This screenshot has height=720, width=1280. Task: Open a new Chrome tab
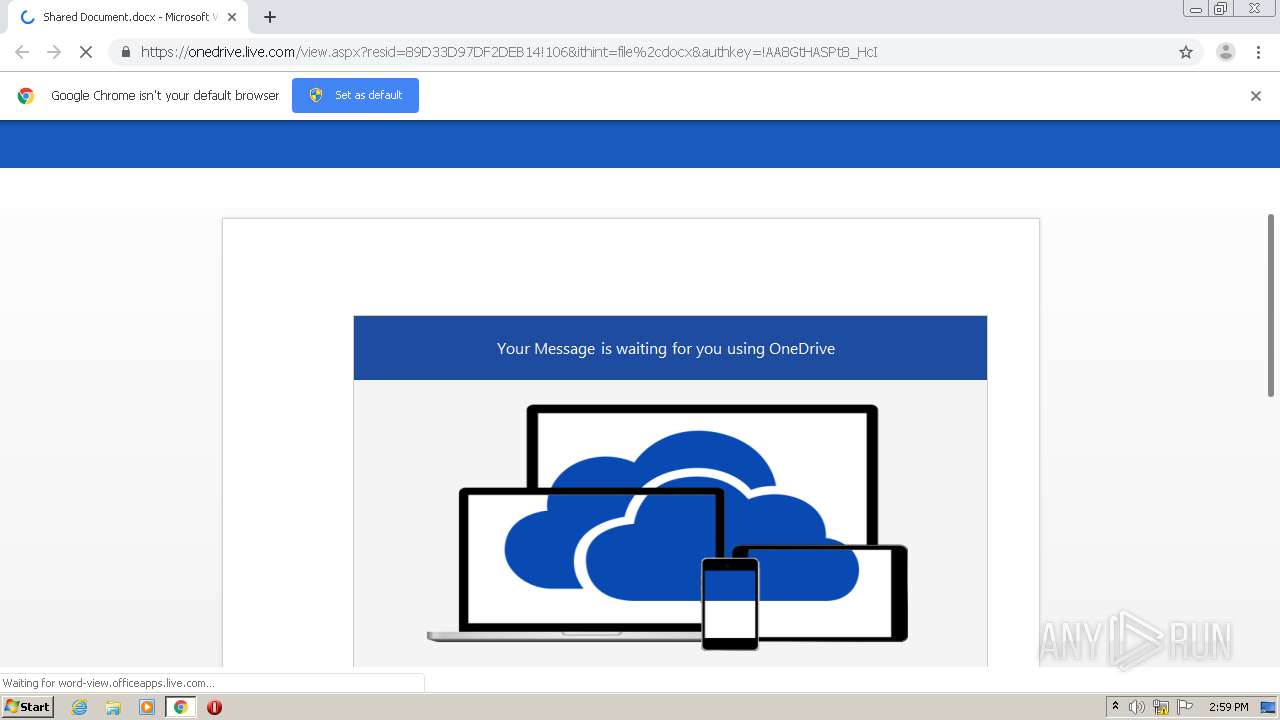[270, 17]
